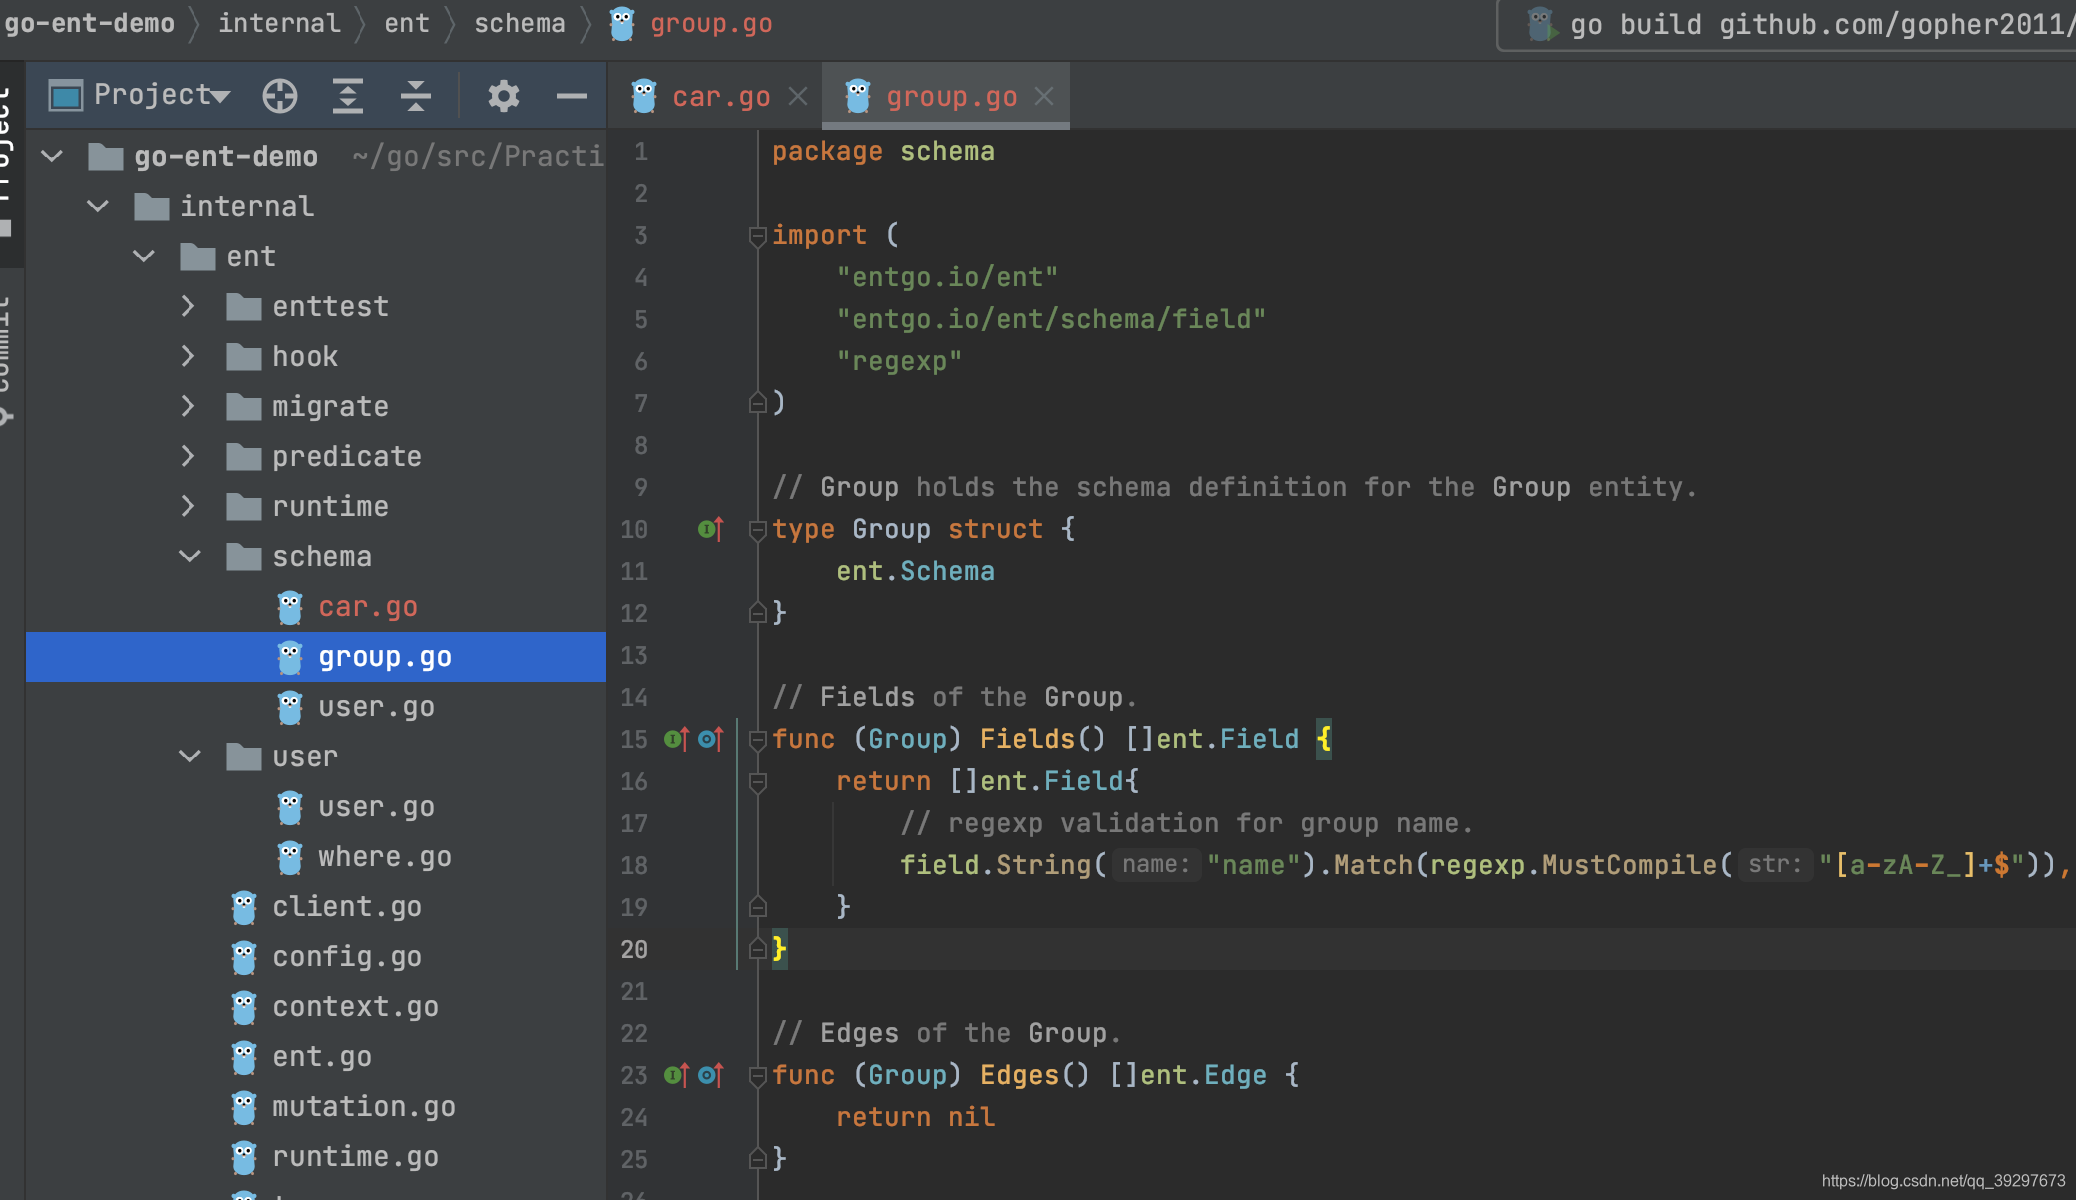This screenshot has height=1200, width=2076.
Task: Click the schema breadcrumb in the navigation bar
Action: [x=519, y=23]
